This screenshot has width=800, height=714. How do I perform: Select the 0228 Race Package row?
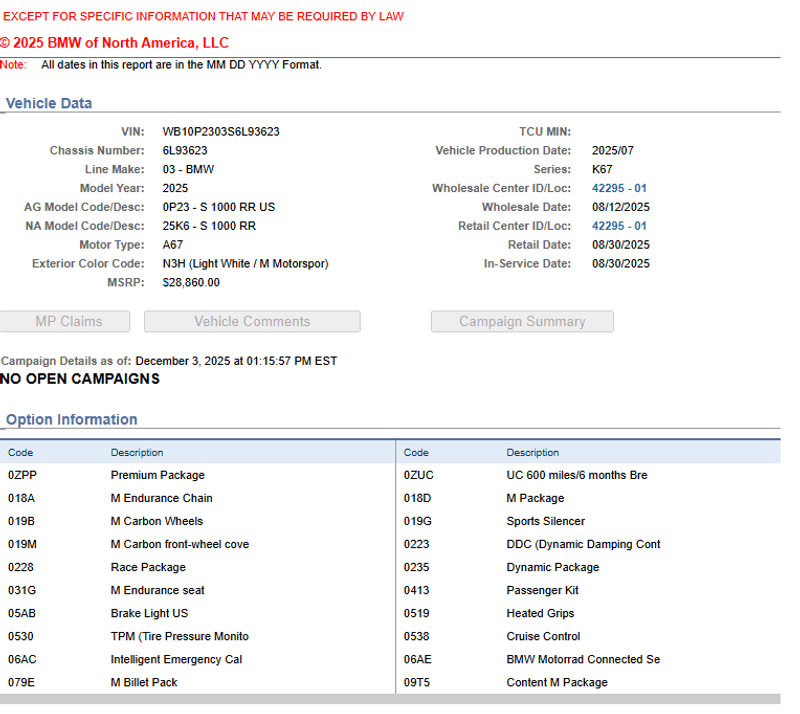point(148,567)
